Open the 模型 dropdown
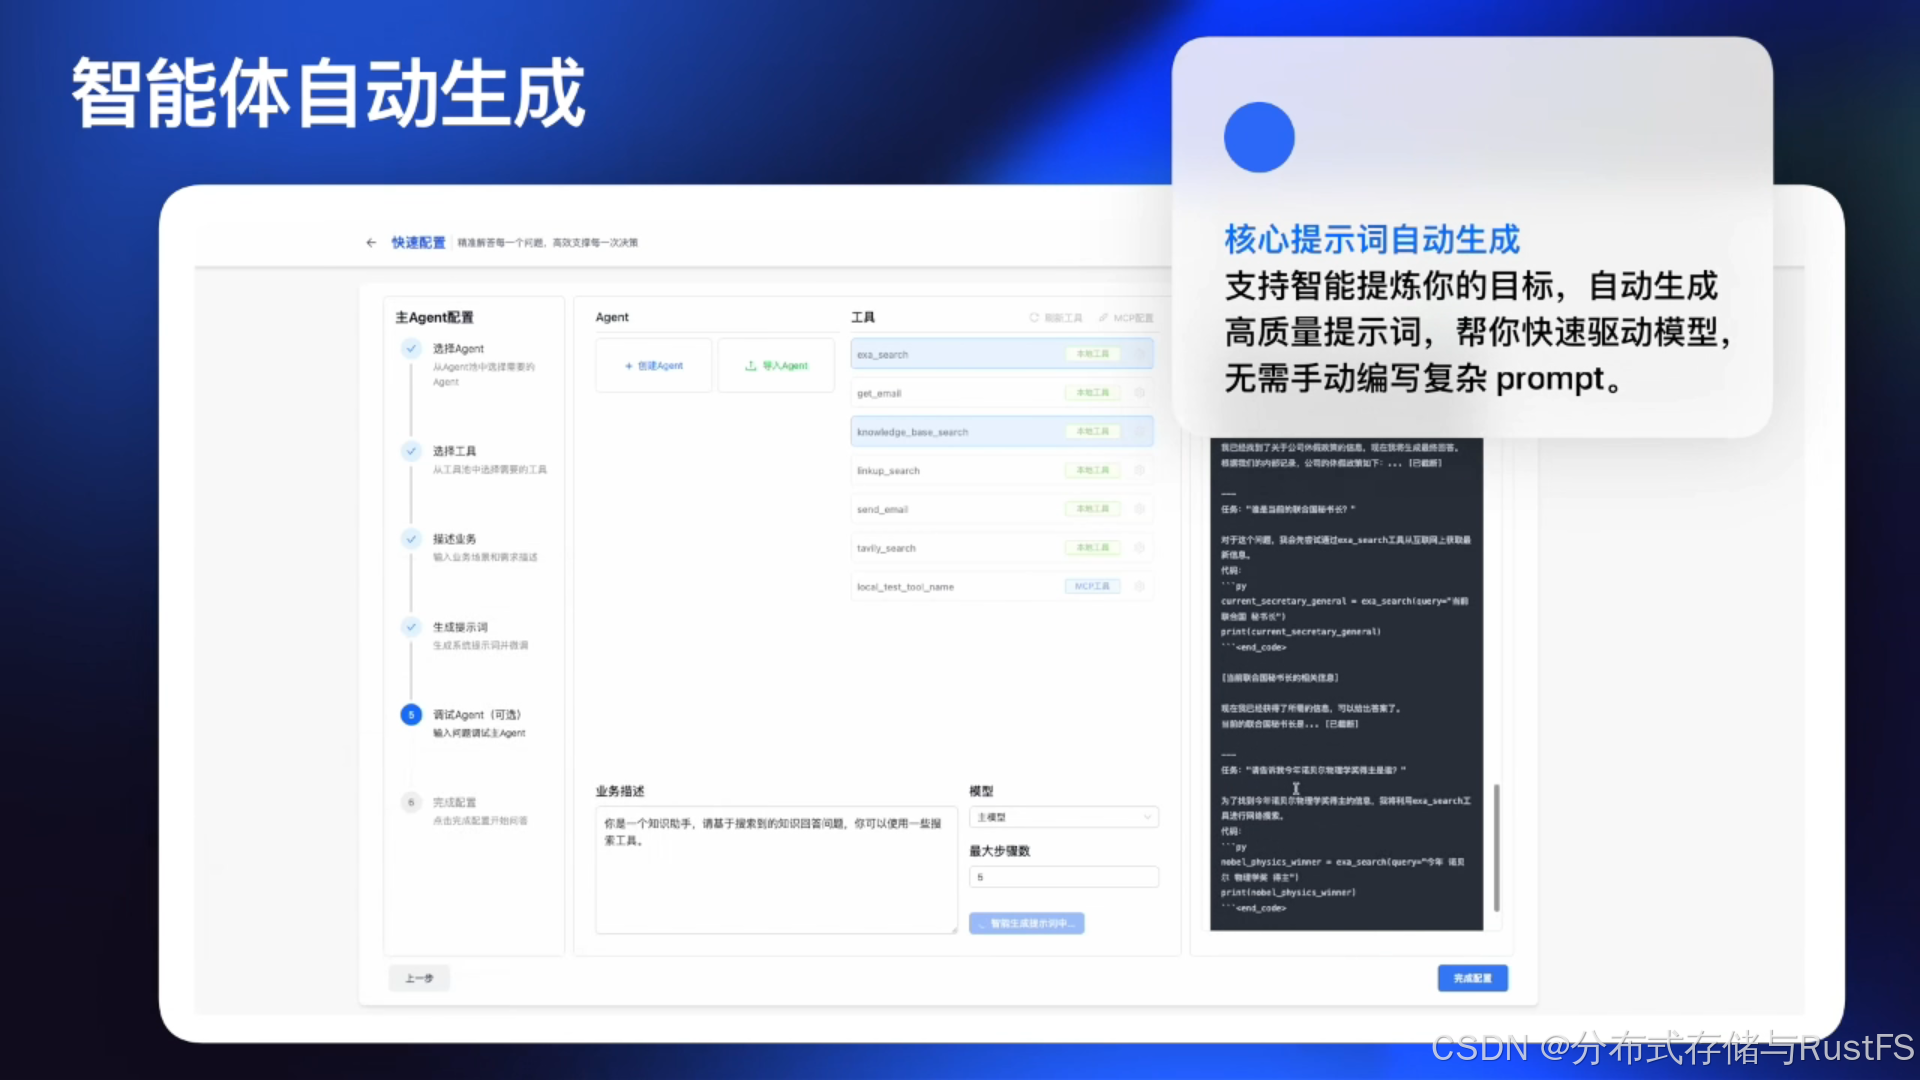Image resolution: width=1920 pixels, height=1080 pixels. (1063, 817)
